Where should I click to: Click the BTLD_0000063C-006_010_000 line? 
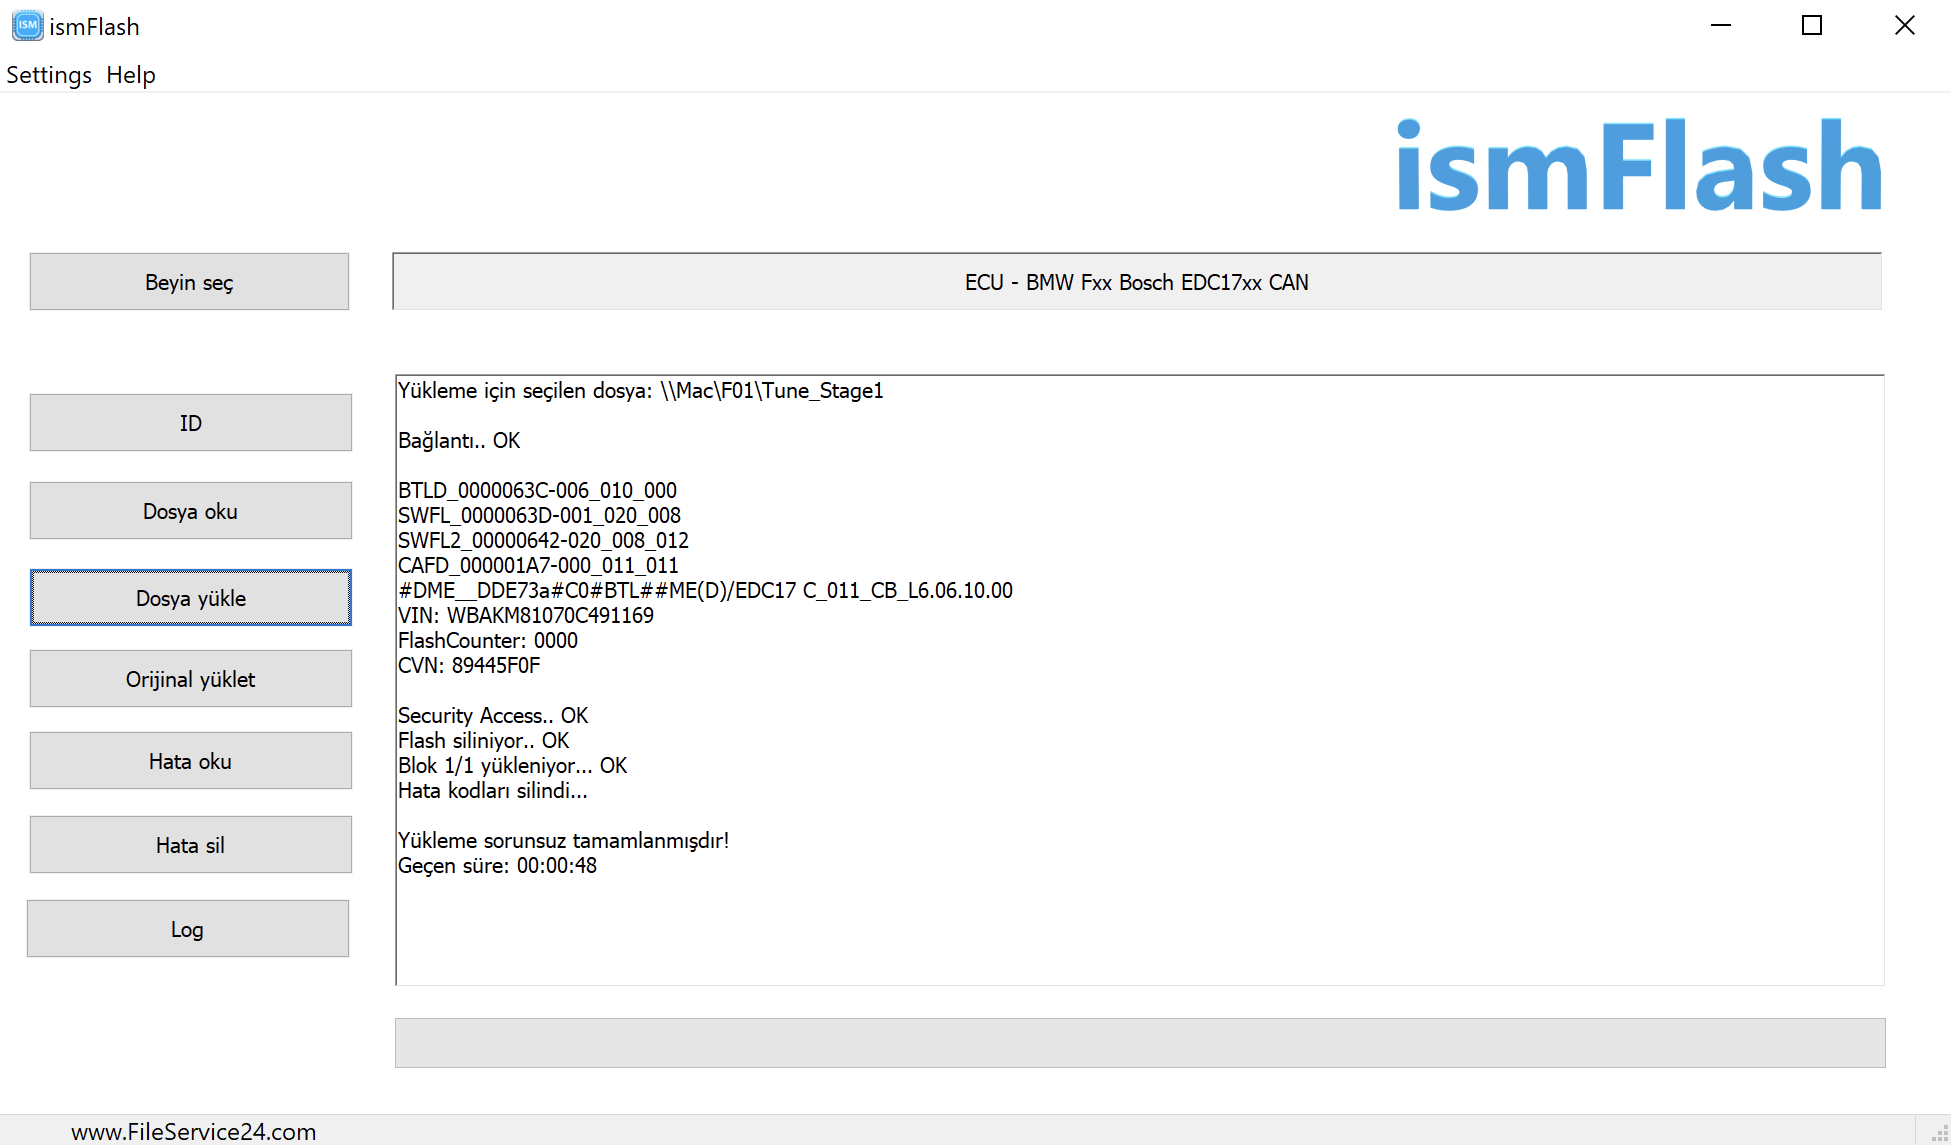coord(538,491)
